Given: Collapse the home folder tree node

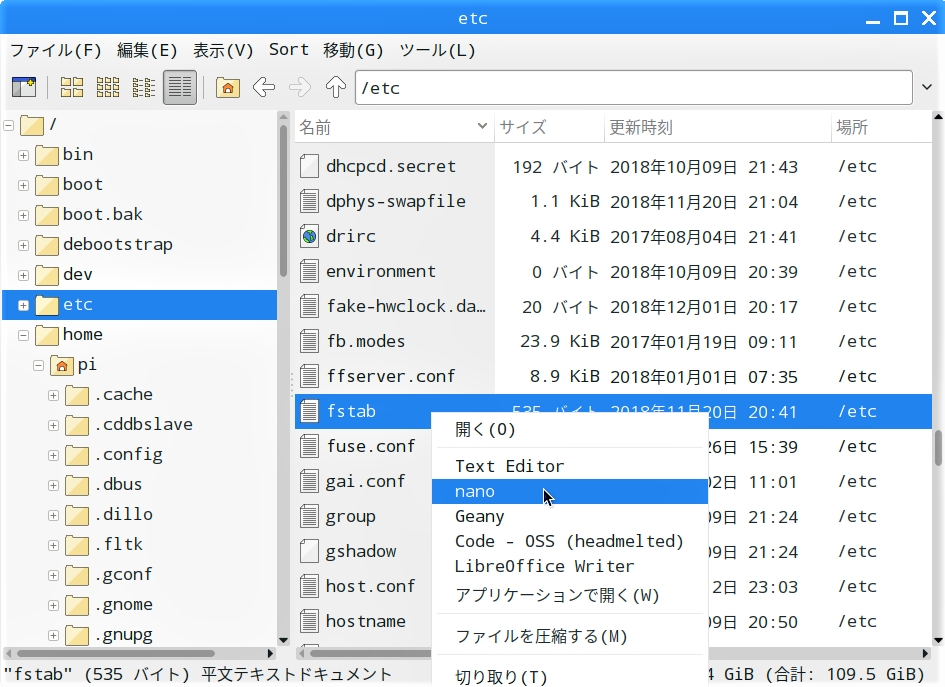Looking at the screenshot, I should point(24,335).
